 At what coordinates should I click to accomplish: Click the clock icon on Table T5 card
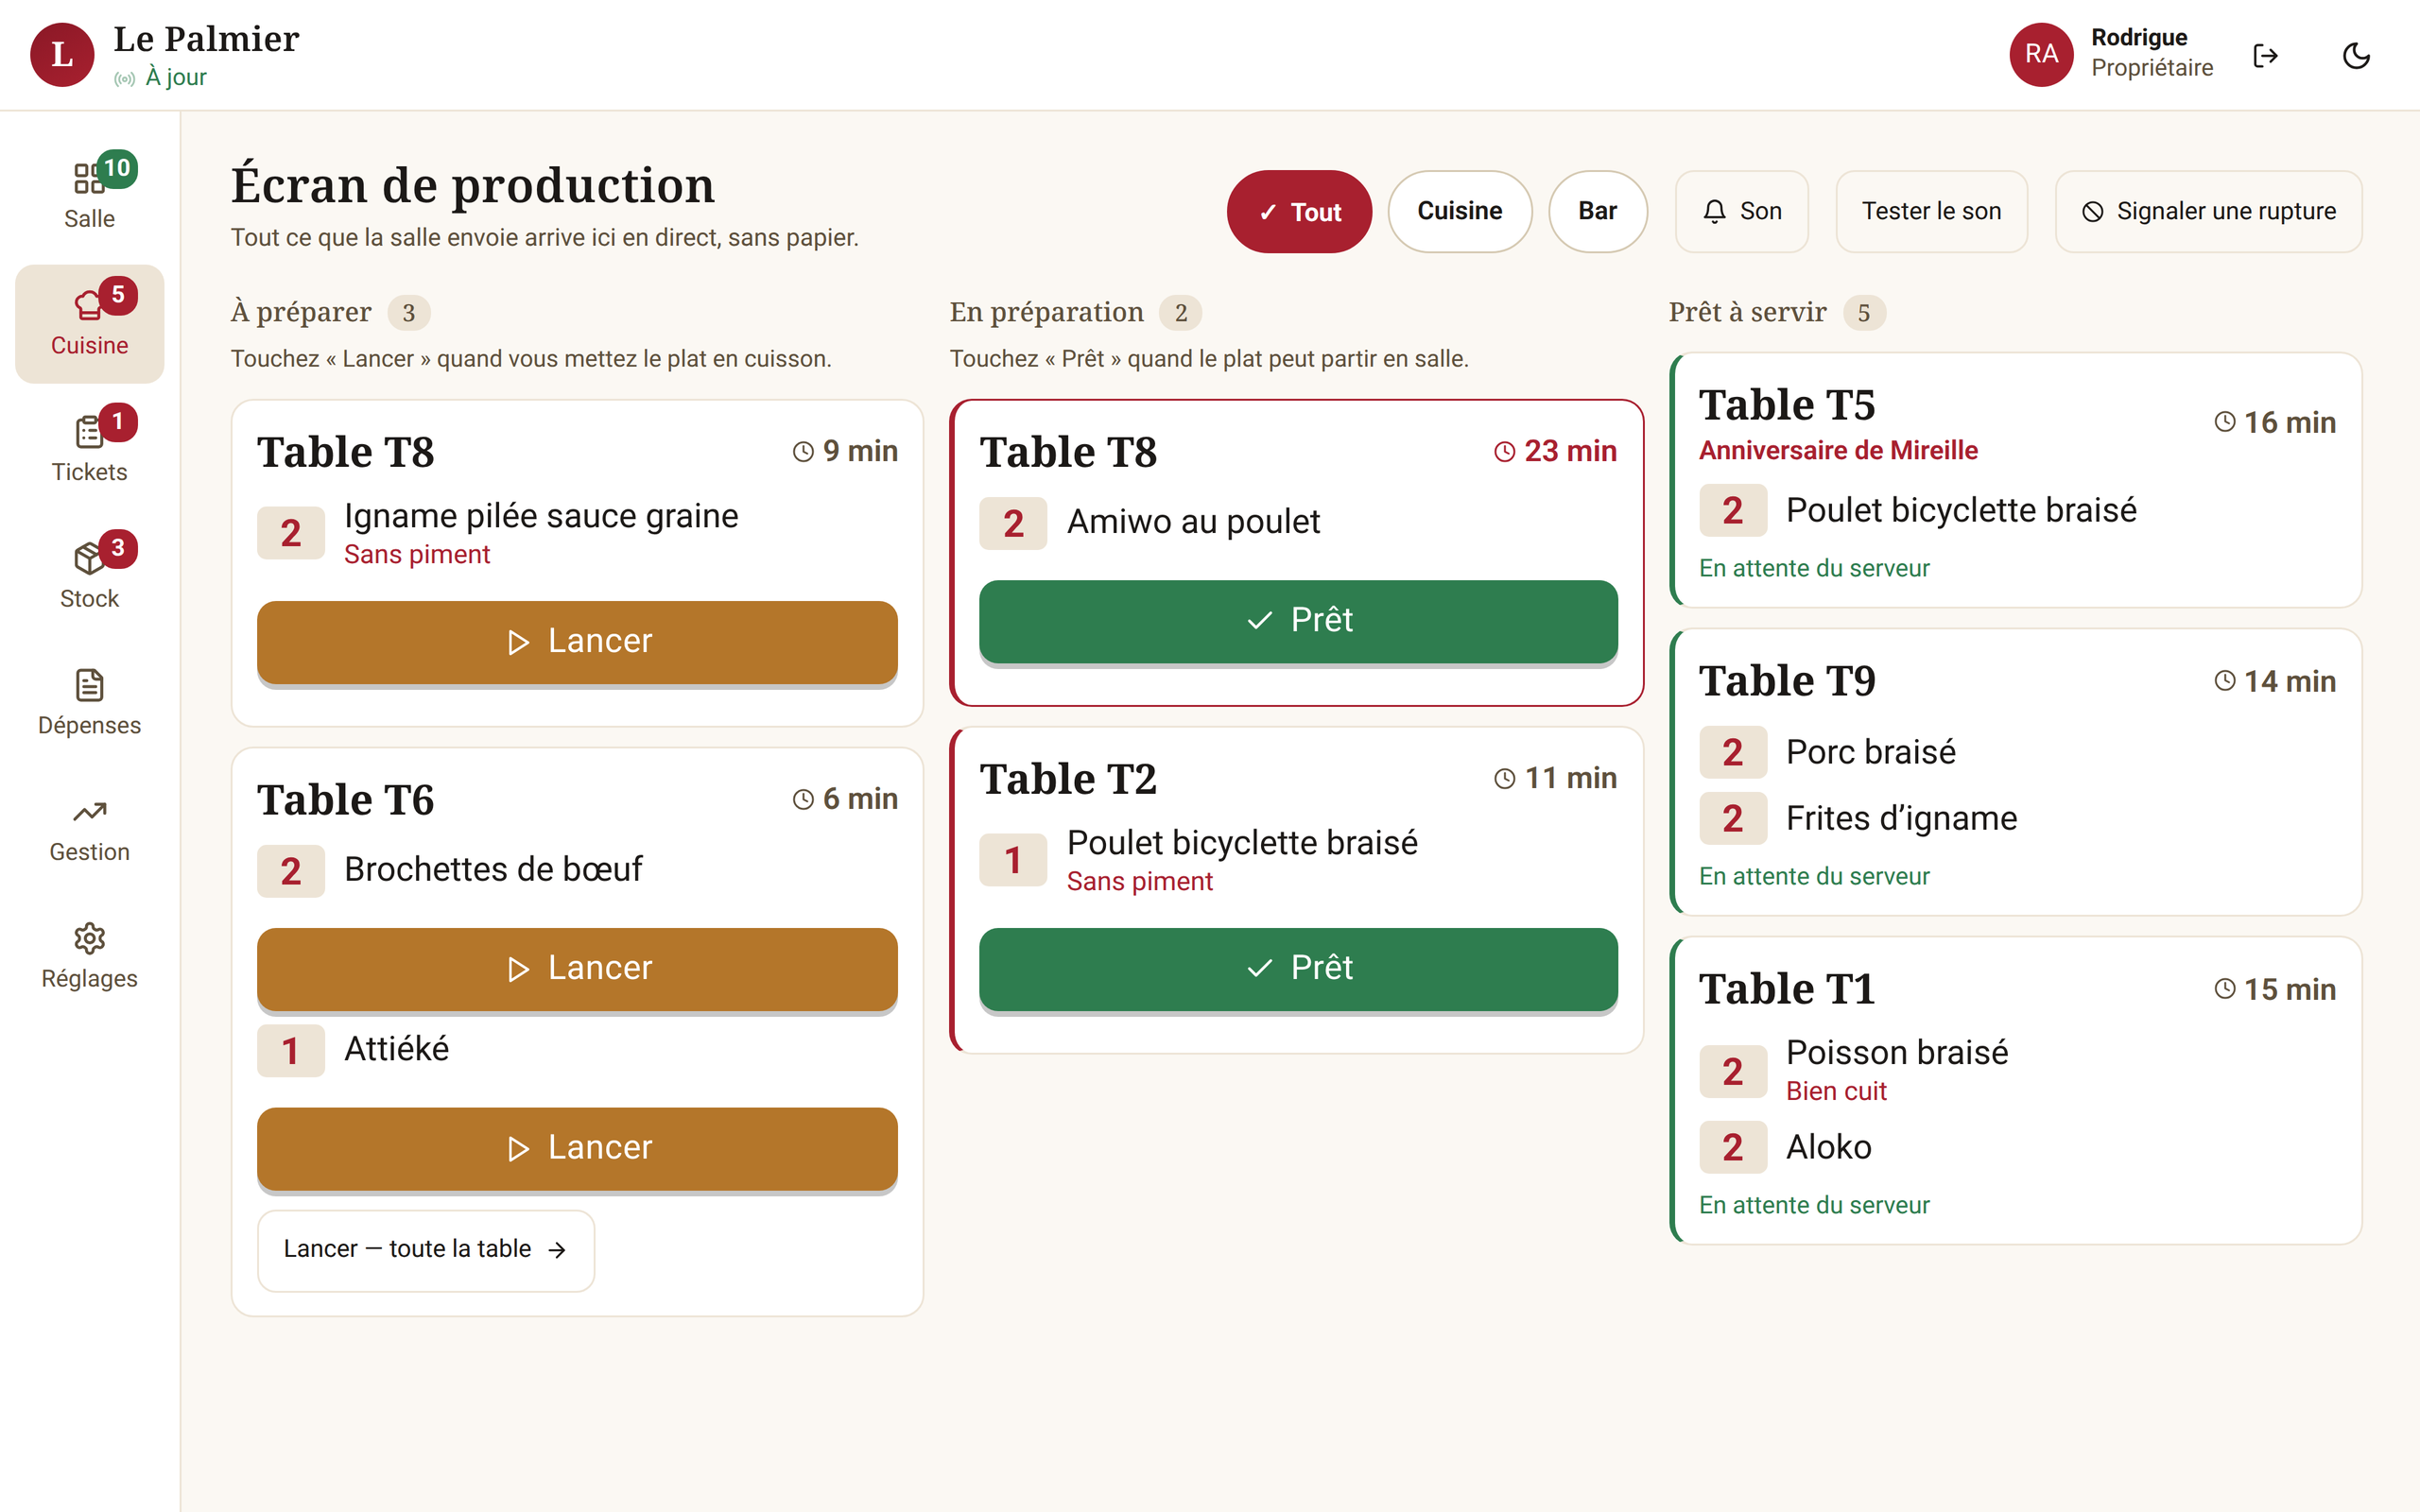click(x=2224, y=422)
